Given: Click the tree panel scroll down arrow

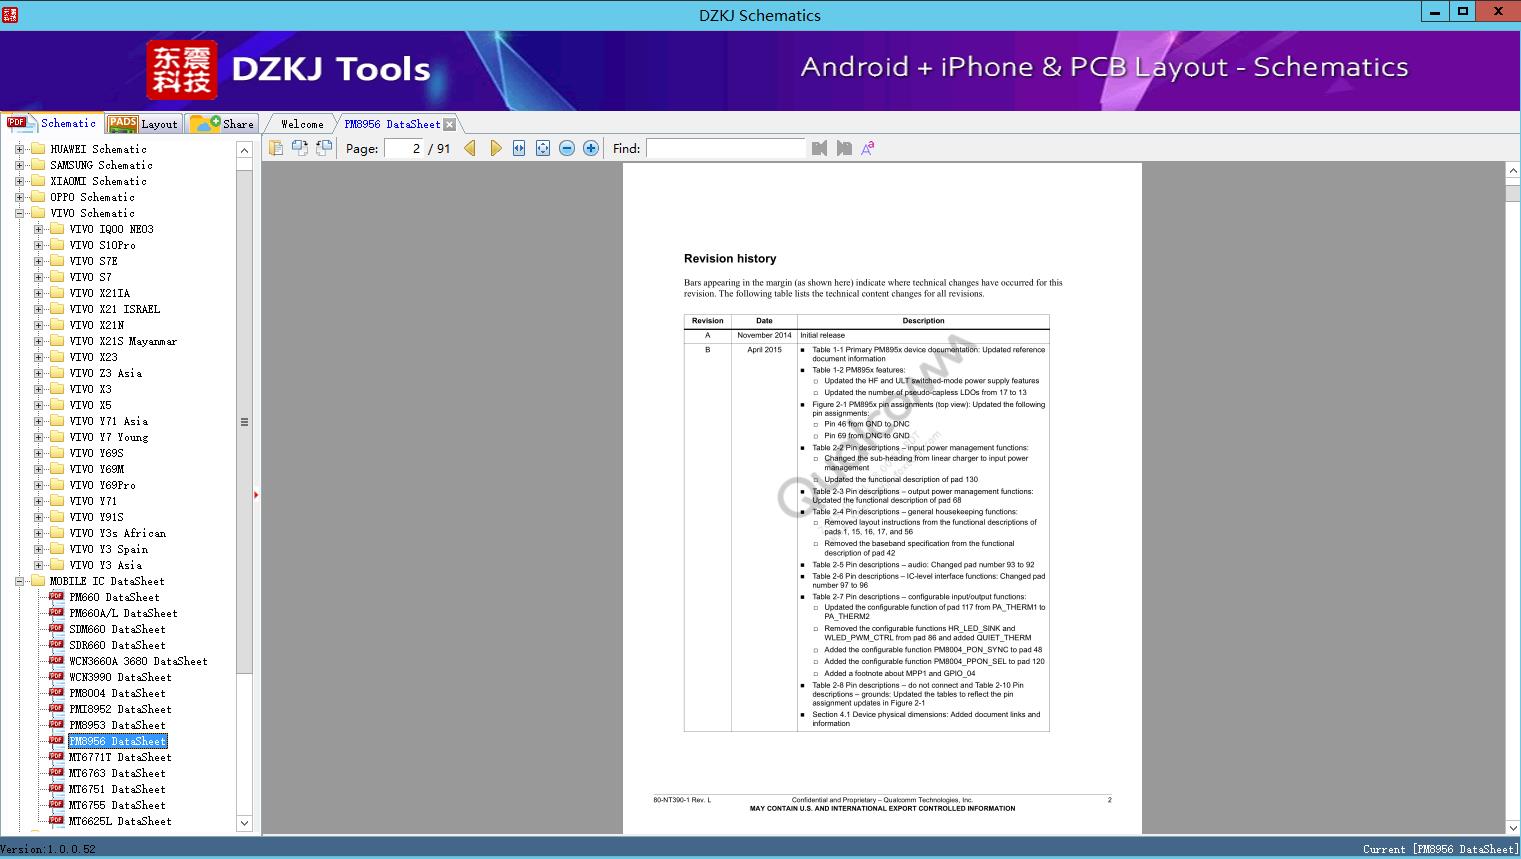Looking at the screenshot, I should (x=244, y=823).
